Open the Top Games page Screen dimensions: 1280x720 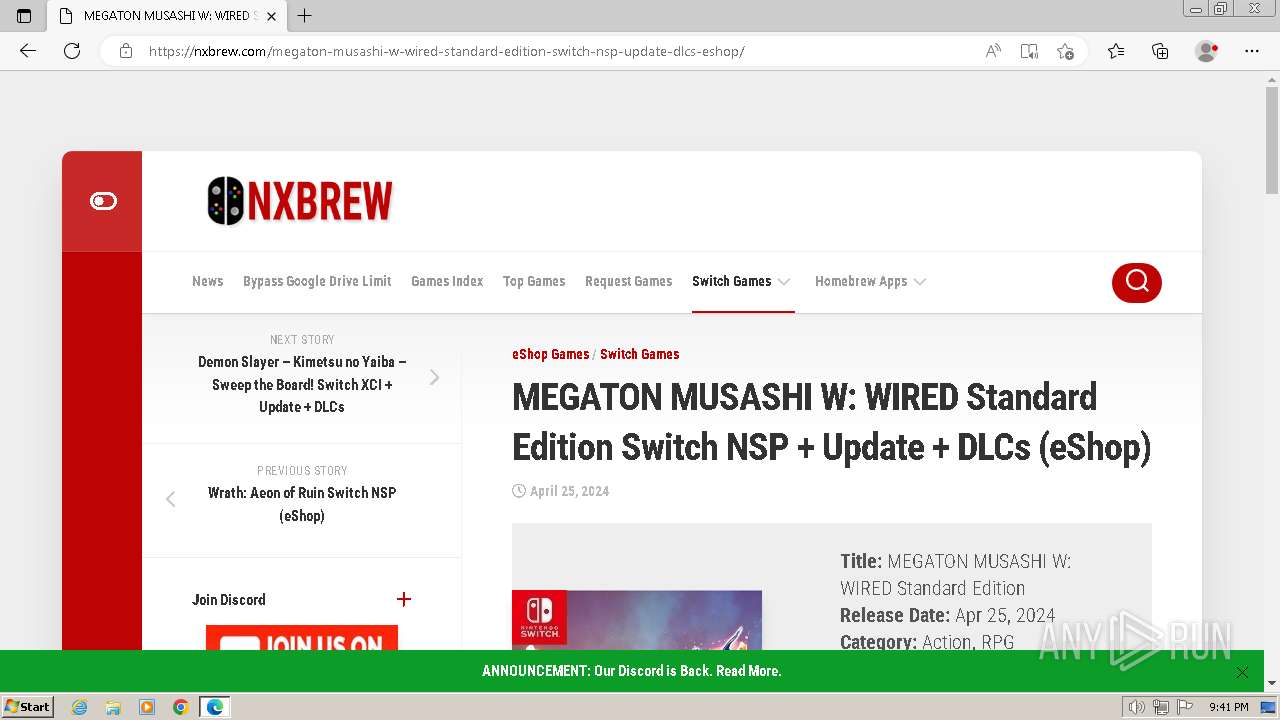coord(534,281)
